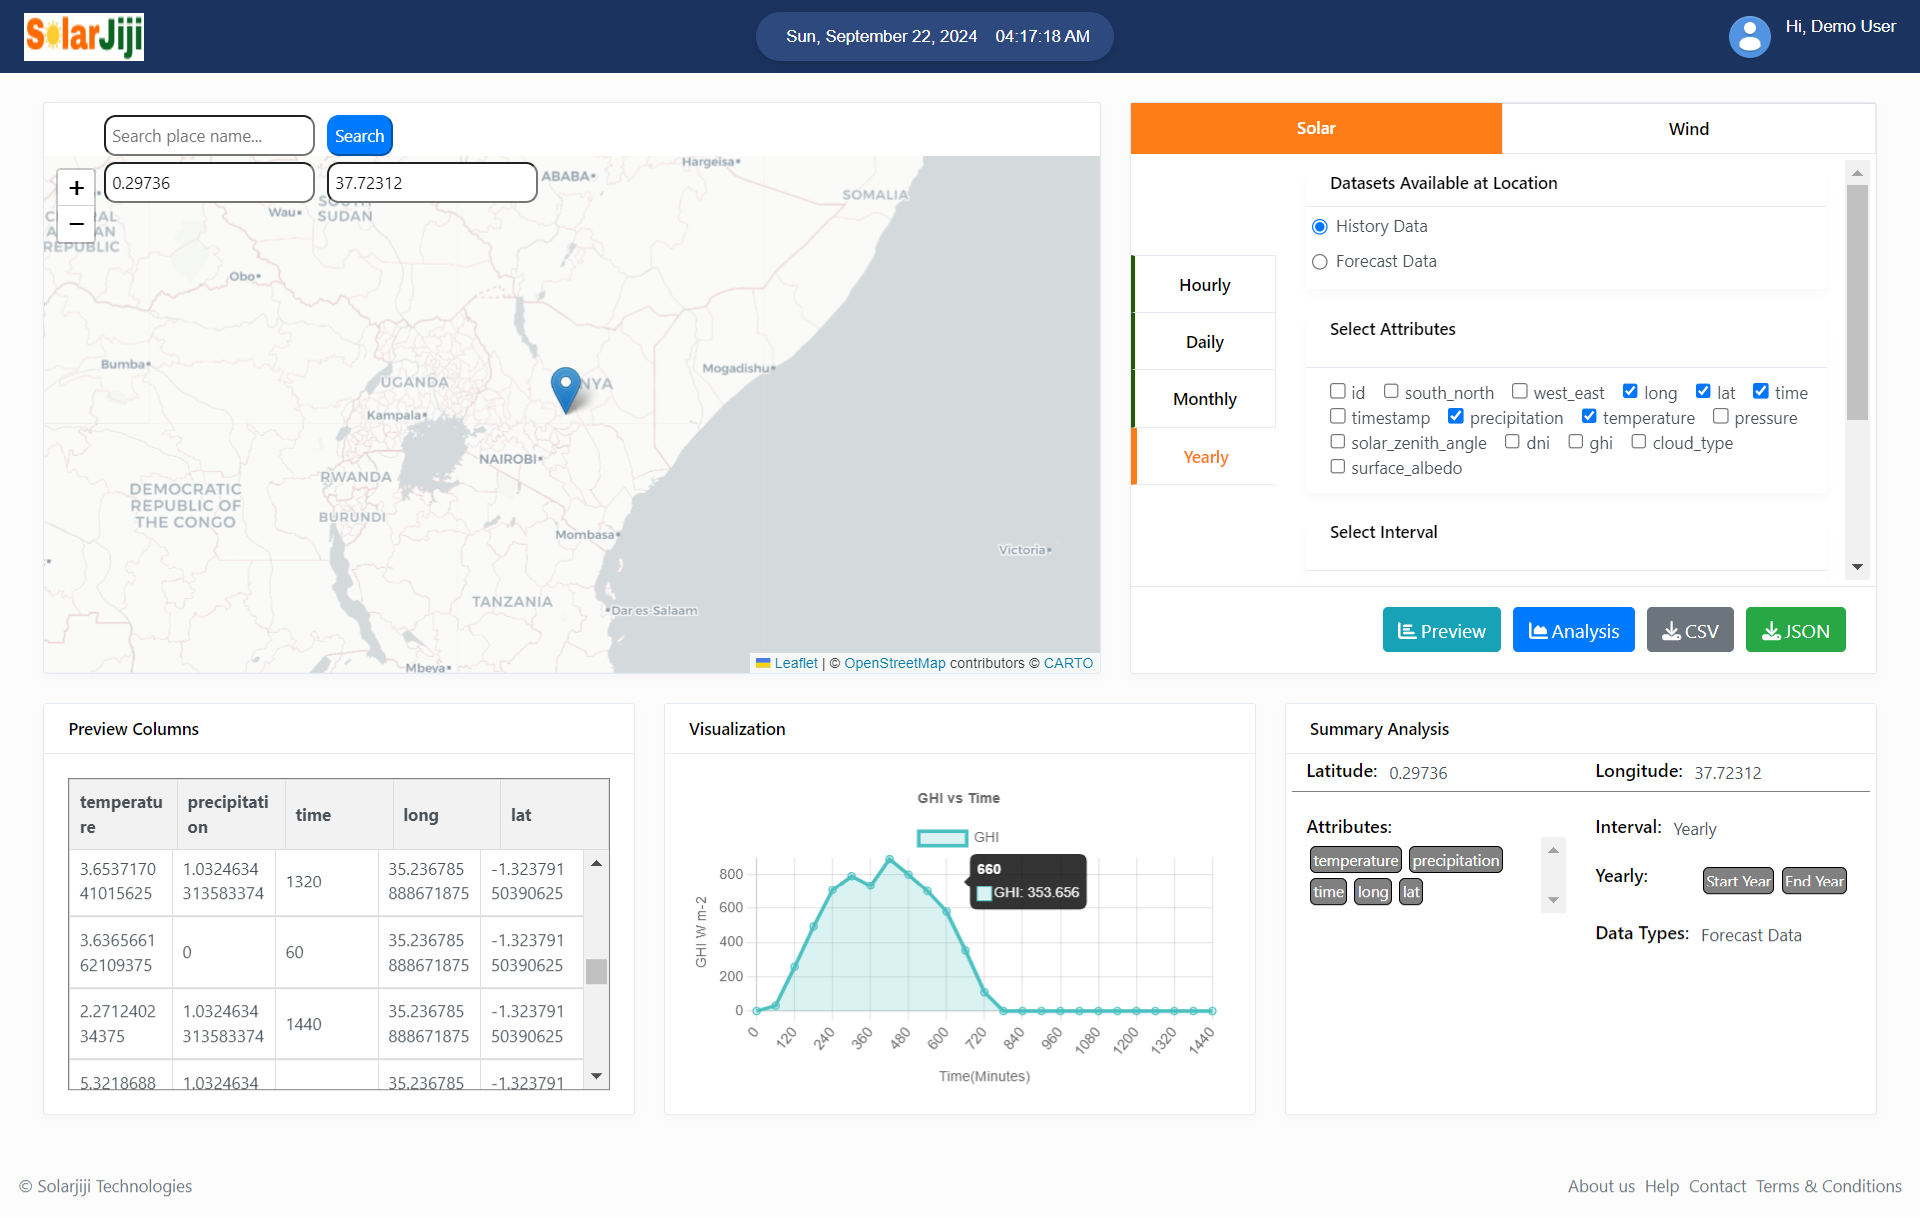Click the 'Hi, Demo User' greeting

point(1840,27)
